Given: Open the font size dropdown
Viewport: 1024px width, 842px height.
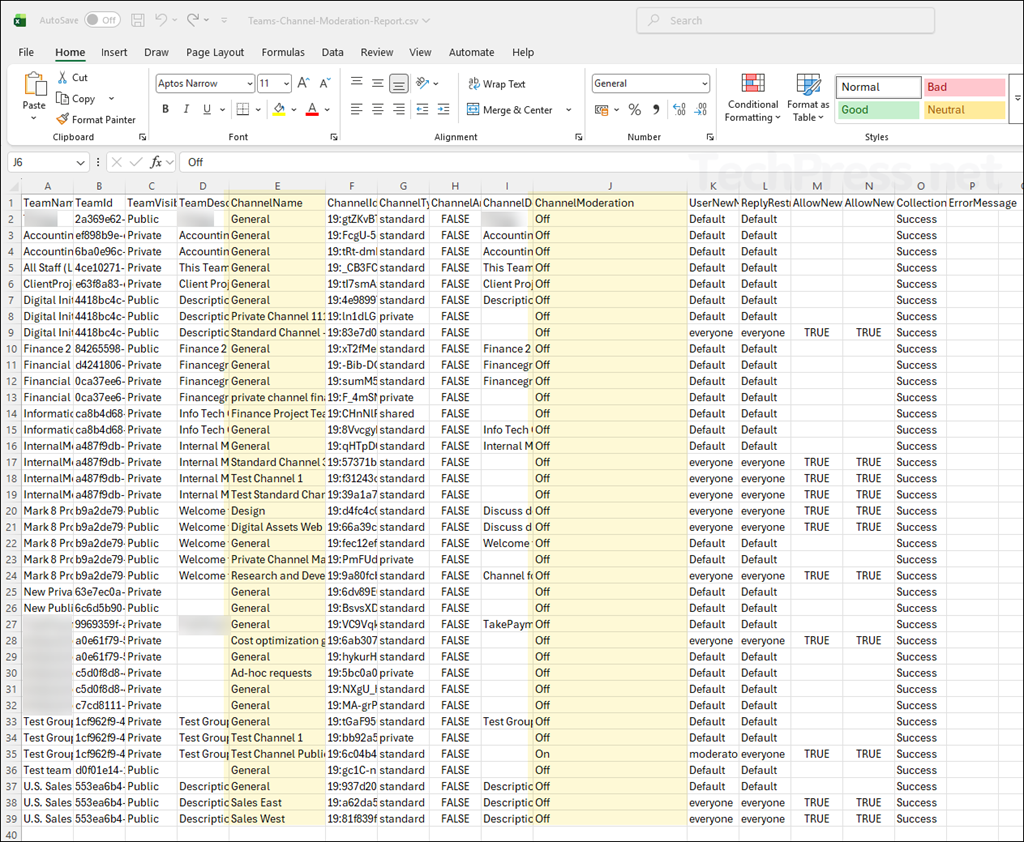Looking at the screenshot, I should pyautogui.click(x=286, y=84).
